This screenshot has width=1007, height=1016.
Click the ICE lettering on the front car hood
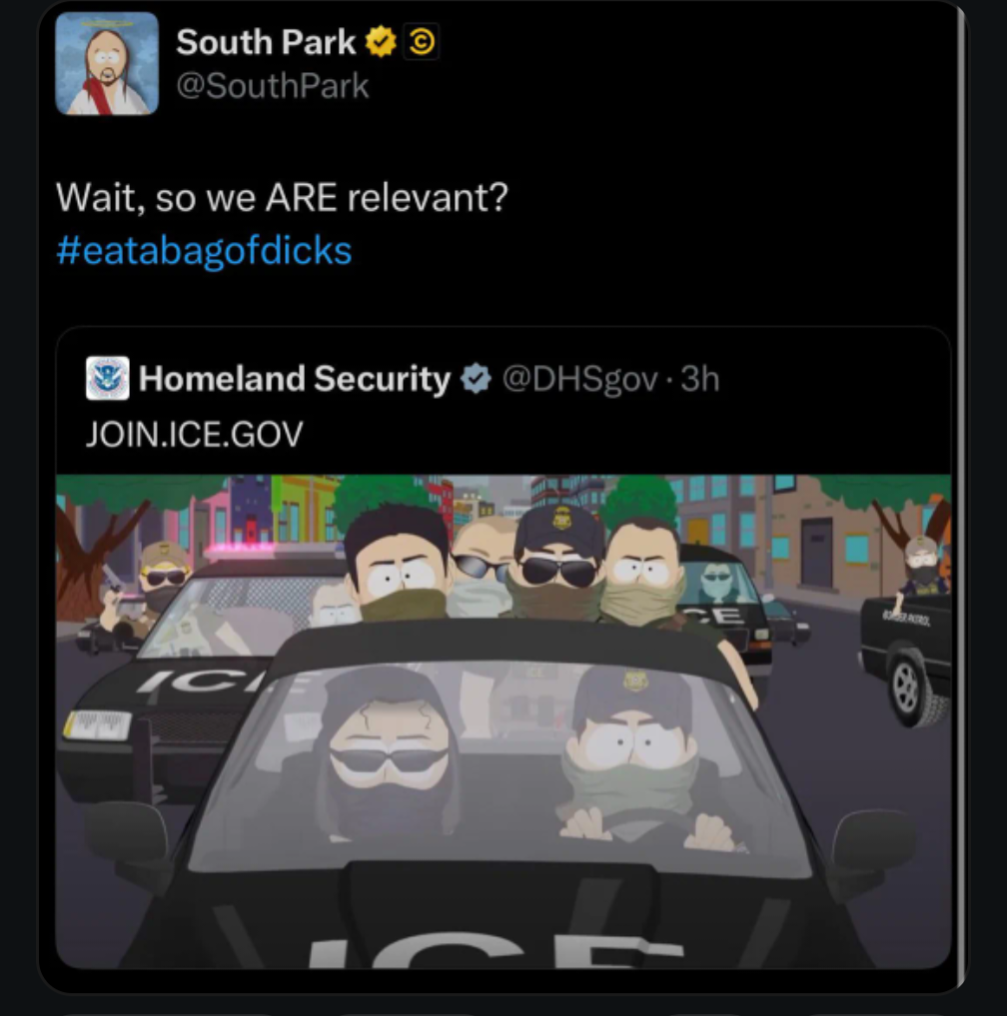496,949
